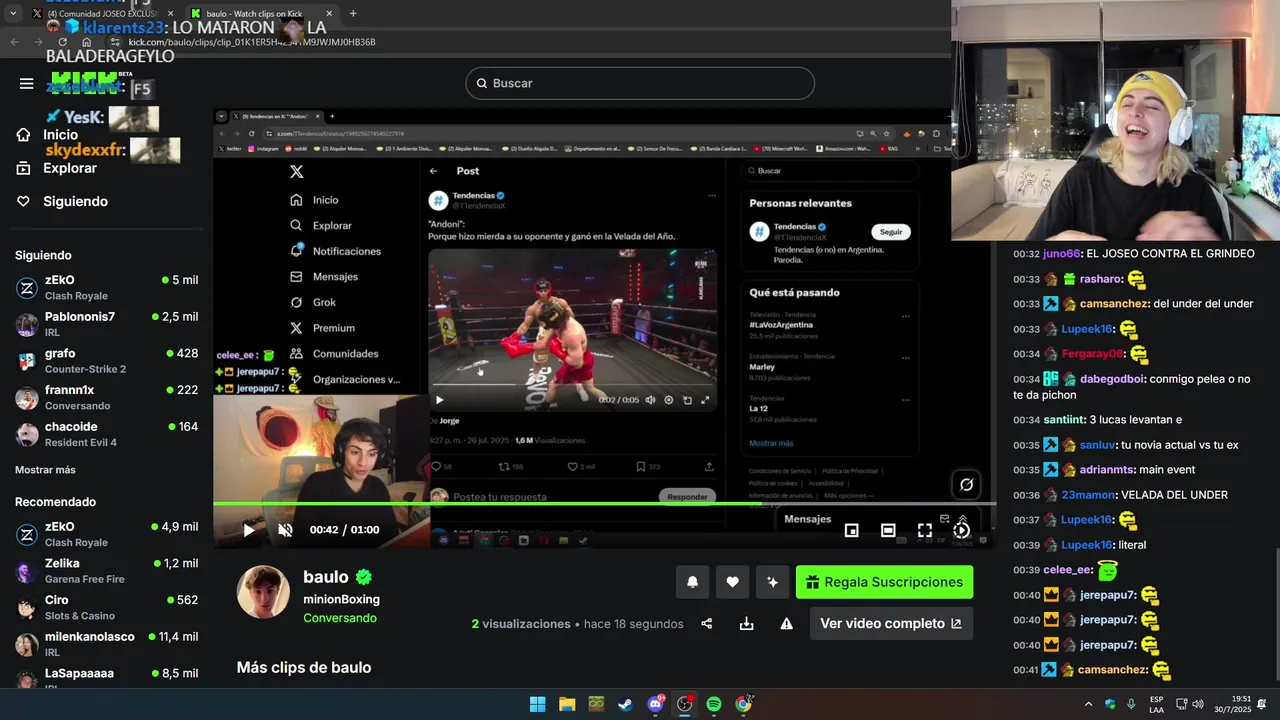Open frannn1x channel in the sidebar
The image size is (1280, 720).
coord(107,398)
